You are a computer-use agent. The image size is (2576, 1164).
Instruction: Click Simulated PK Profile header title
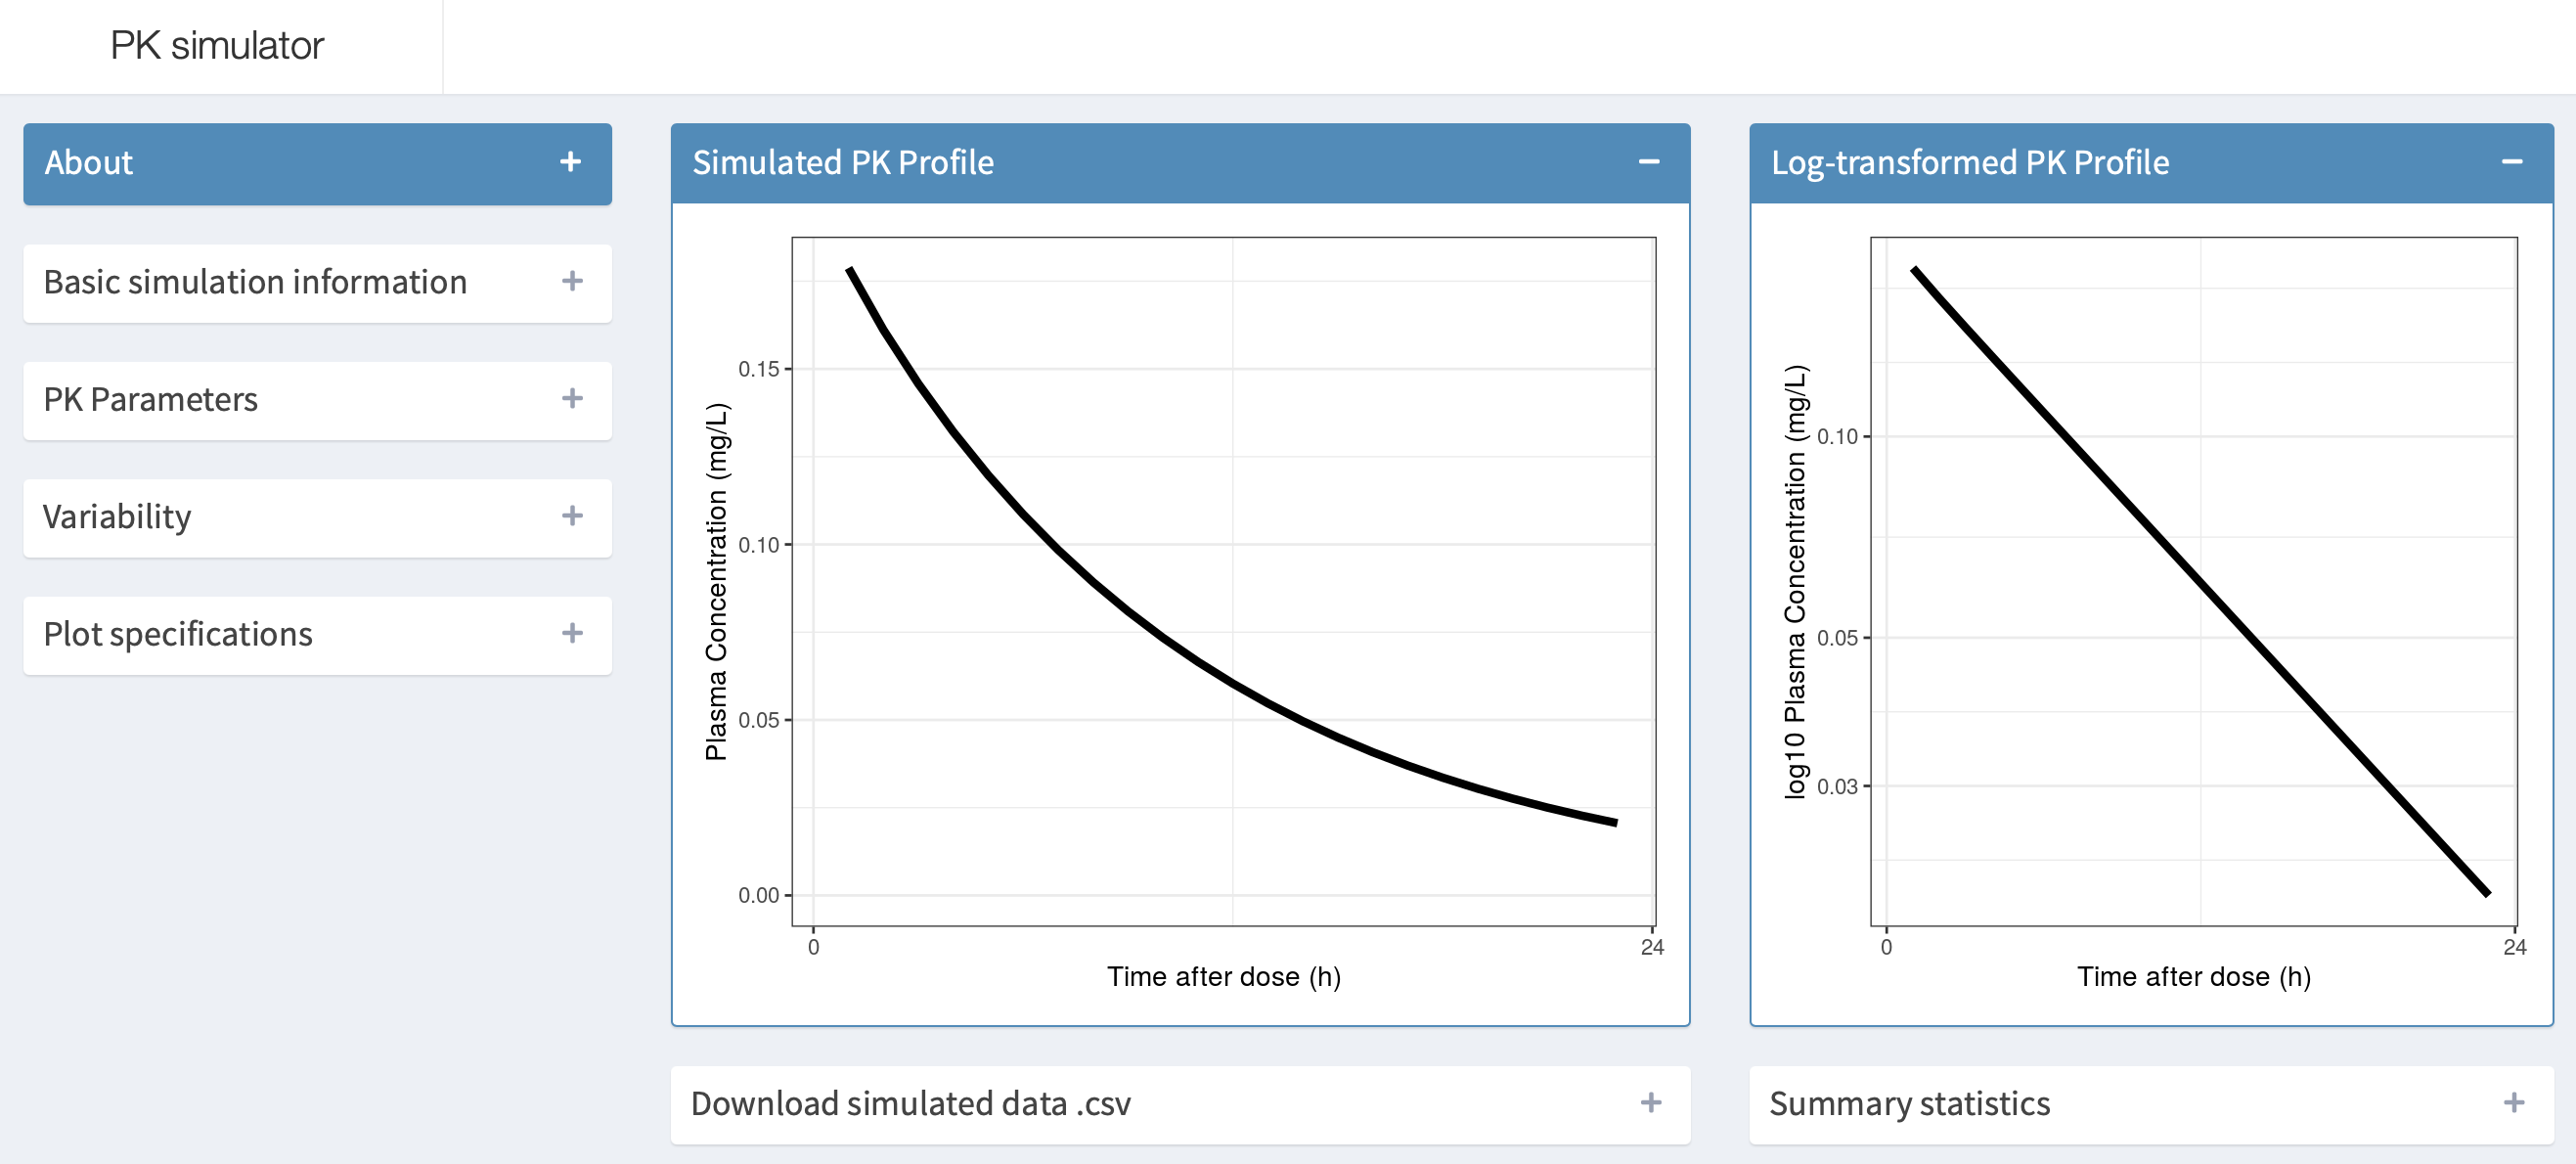(x=842, y=163)
